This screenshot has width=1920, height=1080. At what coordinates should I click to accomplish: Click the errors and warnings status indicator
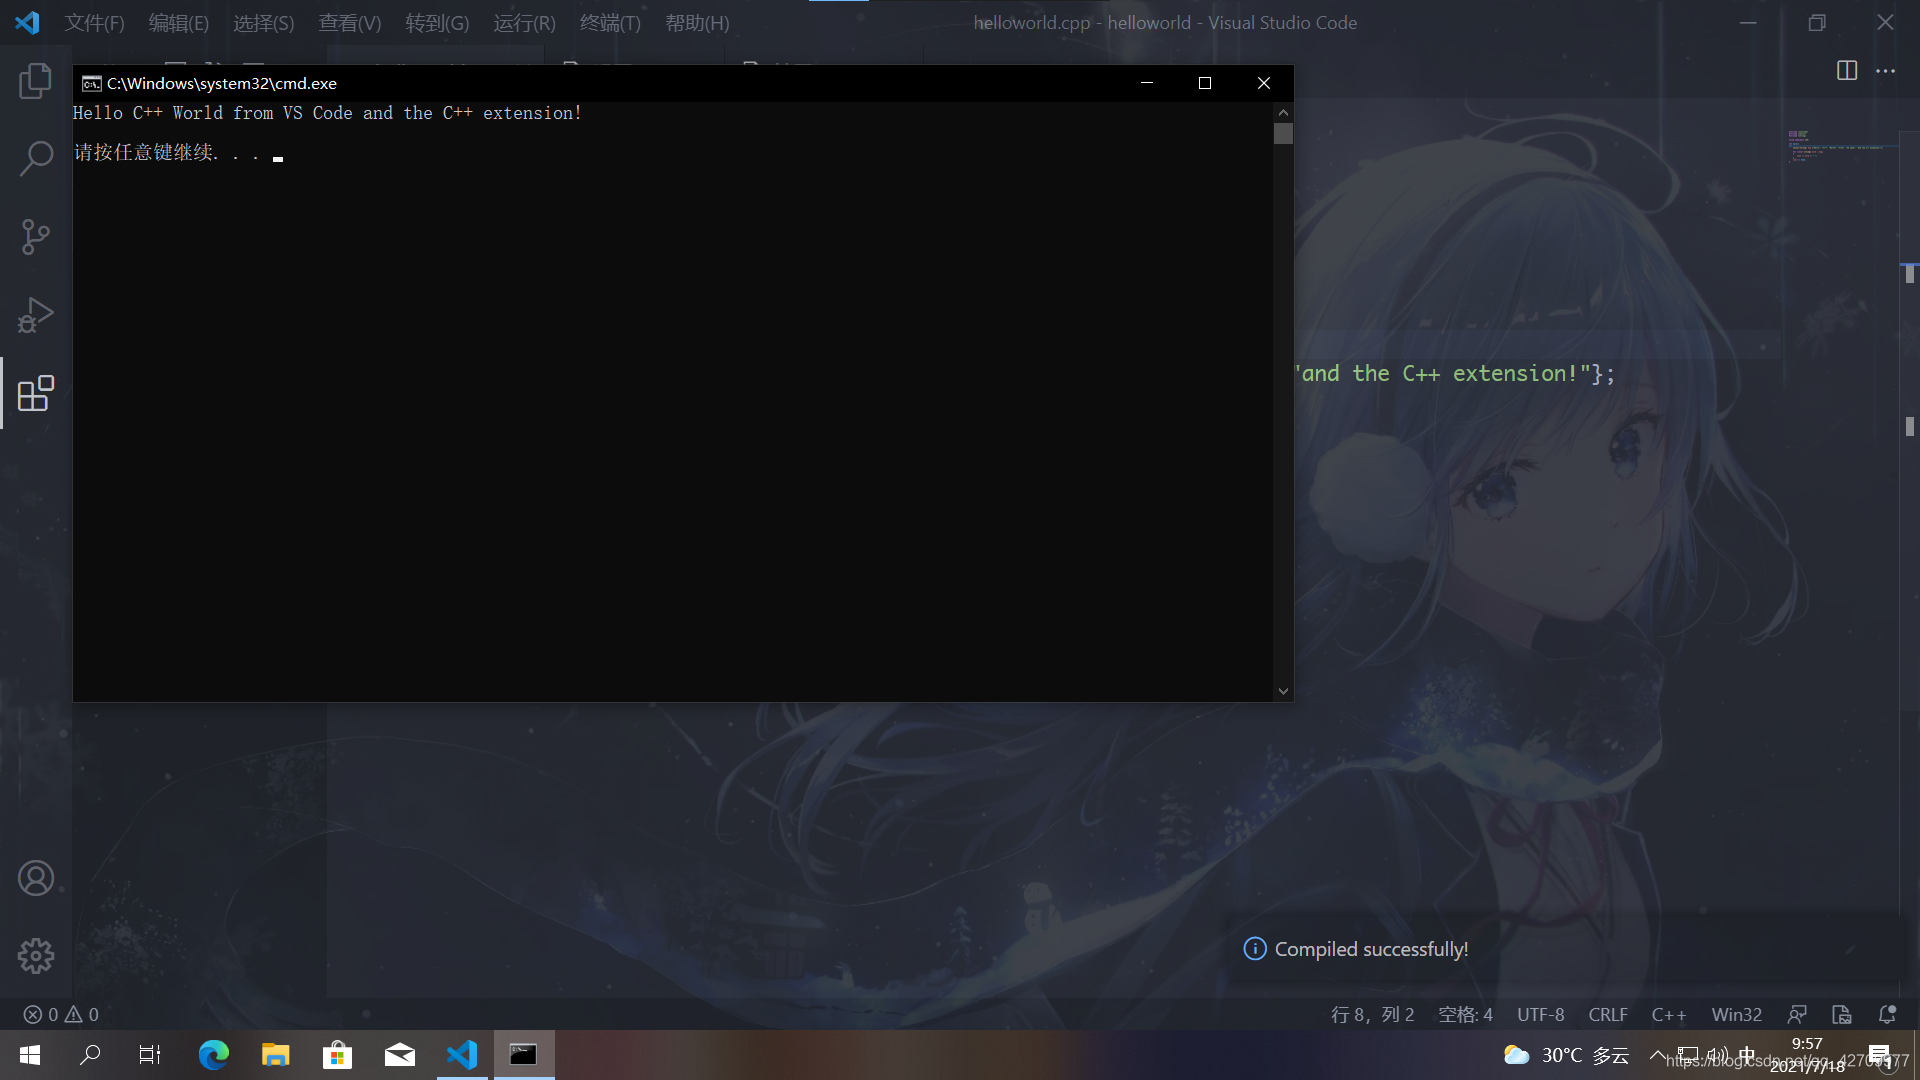[61, 1014]
